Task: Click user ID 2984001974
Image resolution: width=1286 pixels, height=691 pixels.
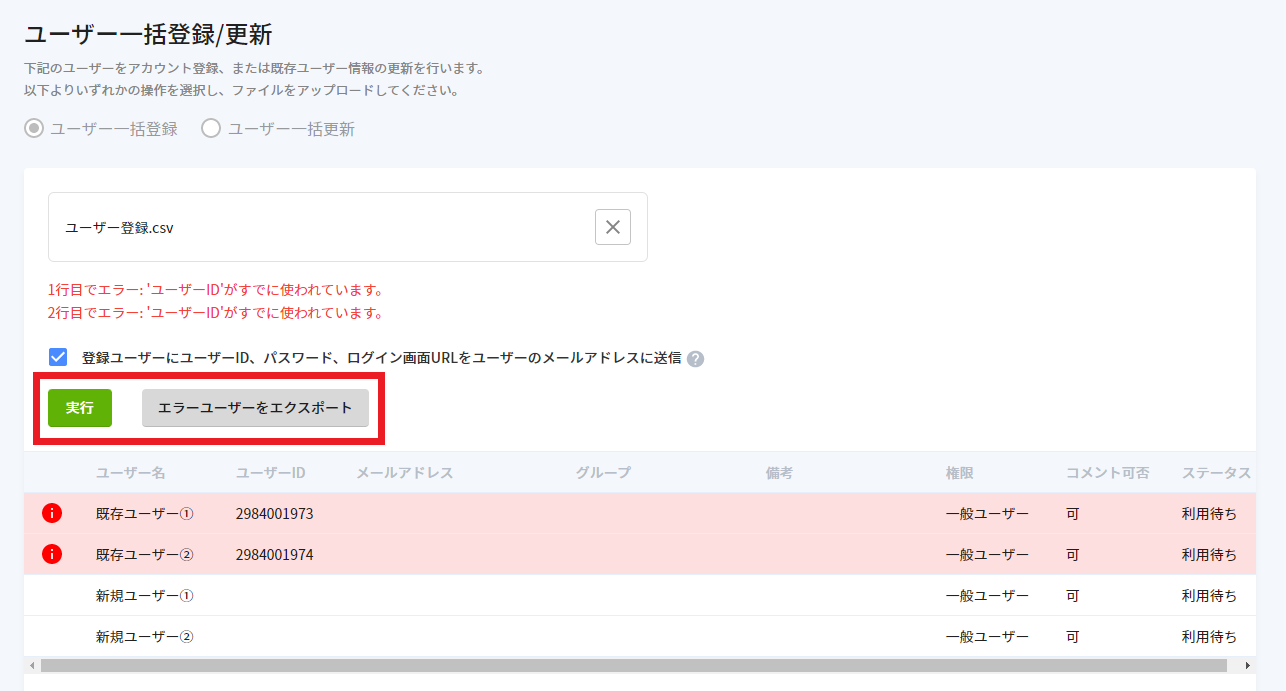Action: (x=275, y=554)
